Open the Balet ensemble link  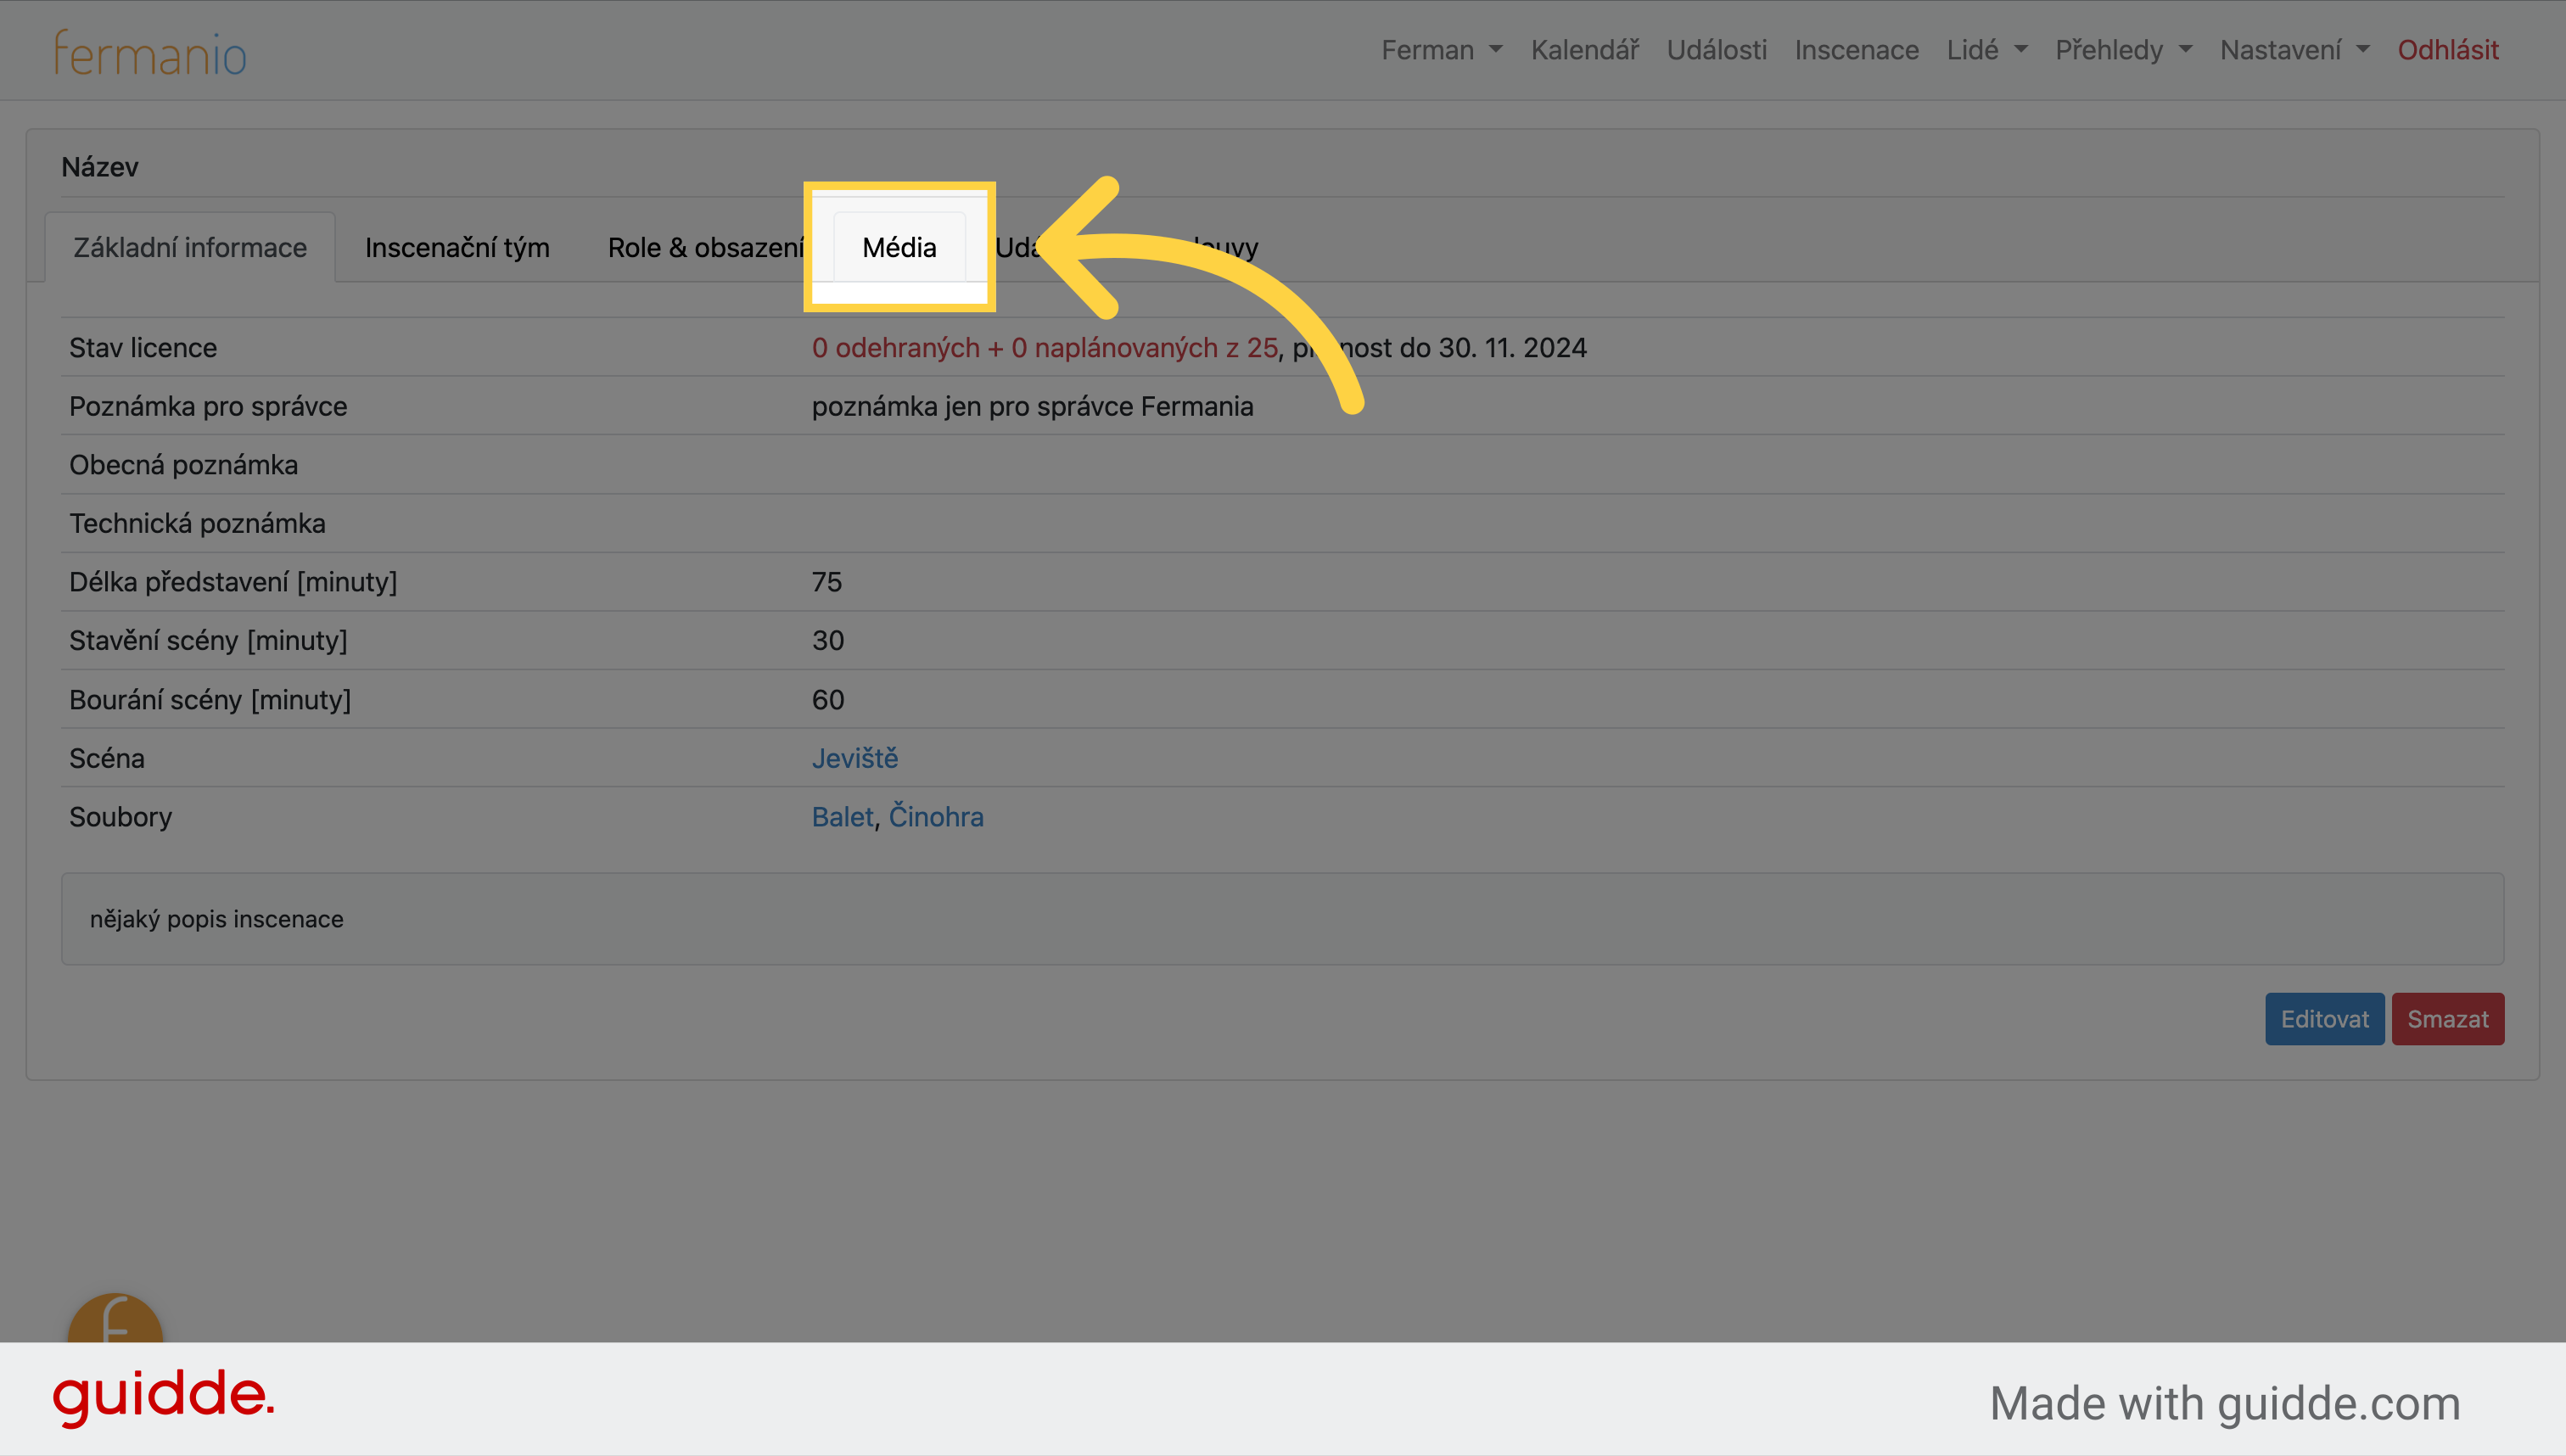coord(842,817)
